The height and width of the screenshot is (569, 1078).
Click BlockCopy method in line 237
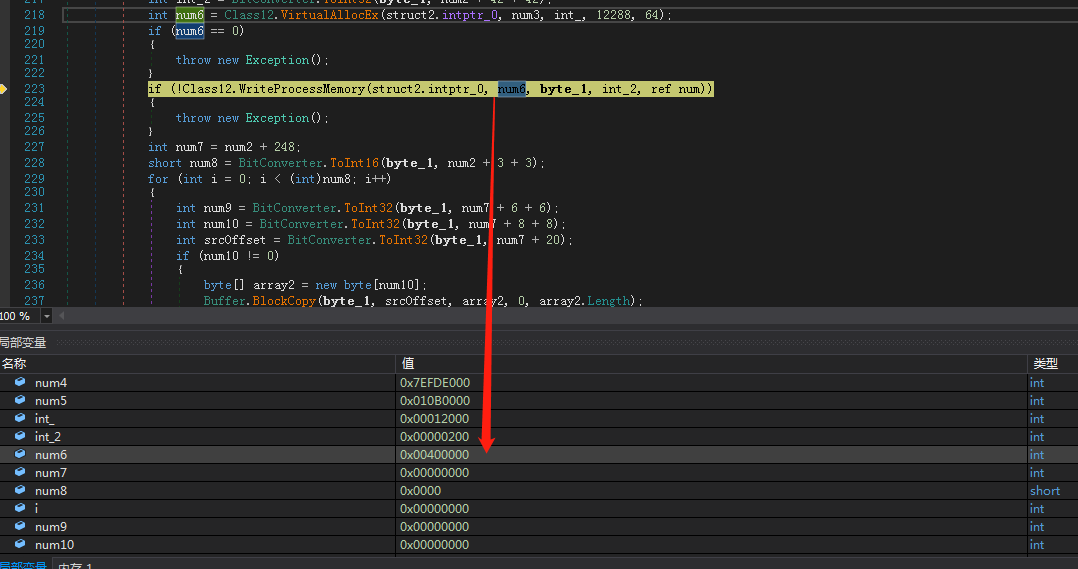pos(284,301)
